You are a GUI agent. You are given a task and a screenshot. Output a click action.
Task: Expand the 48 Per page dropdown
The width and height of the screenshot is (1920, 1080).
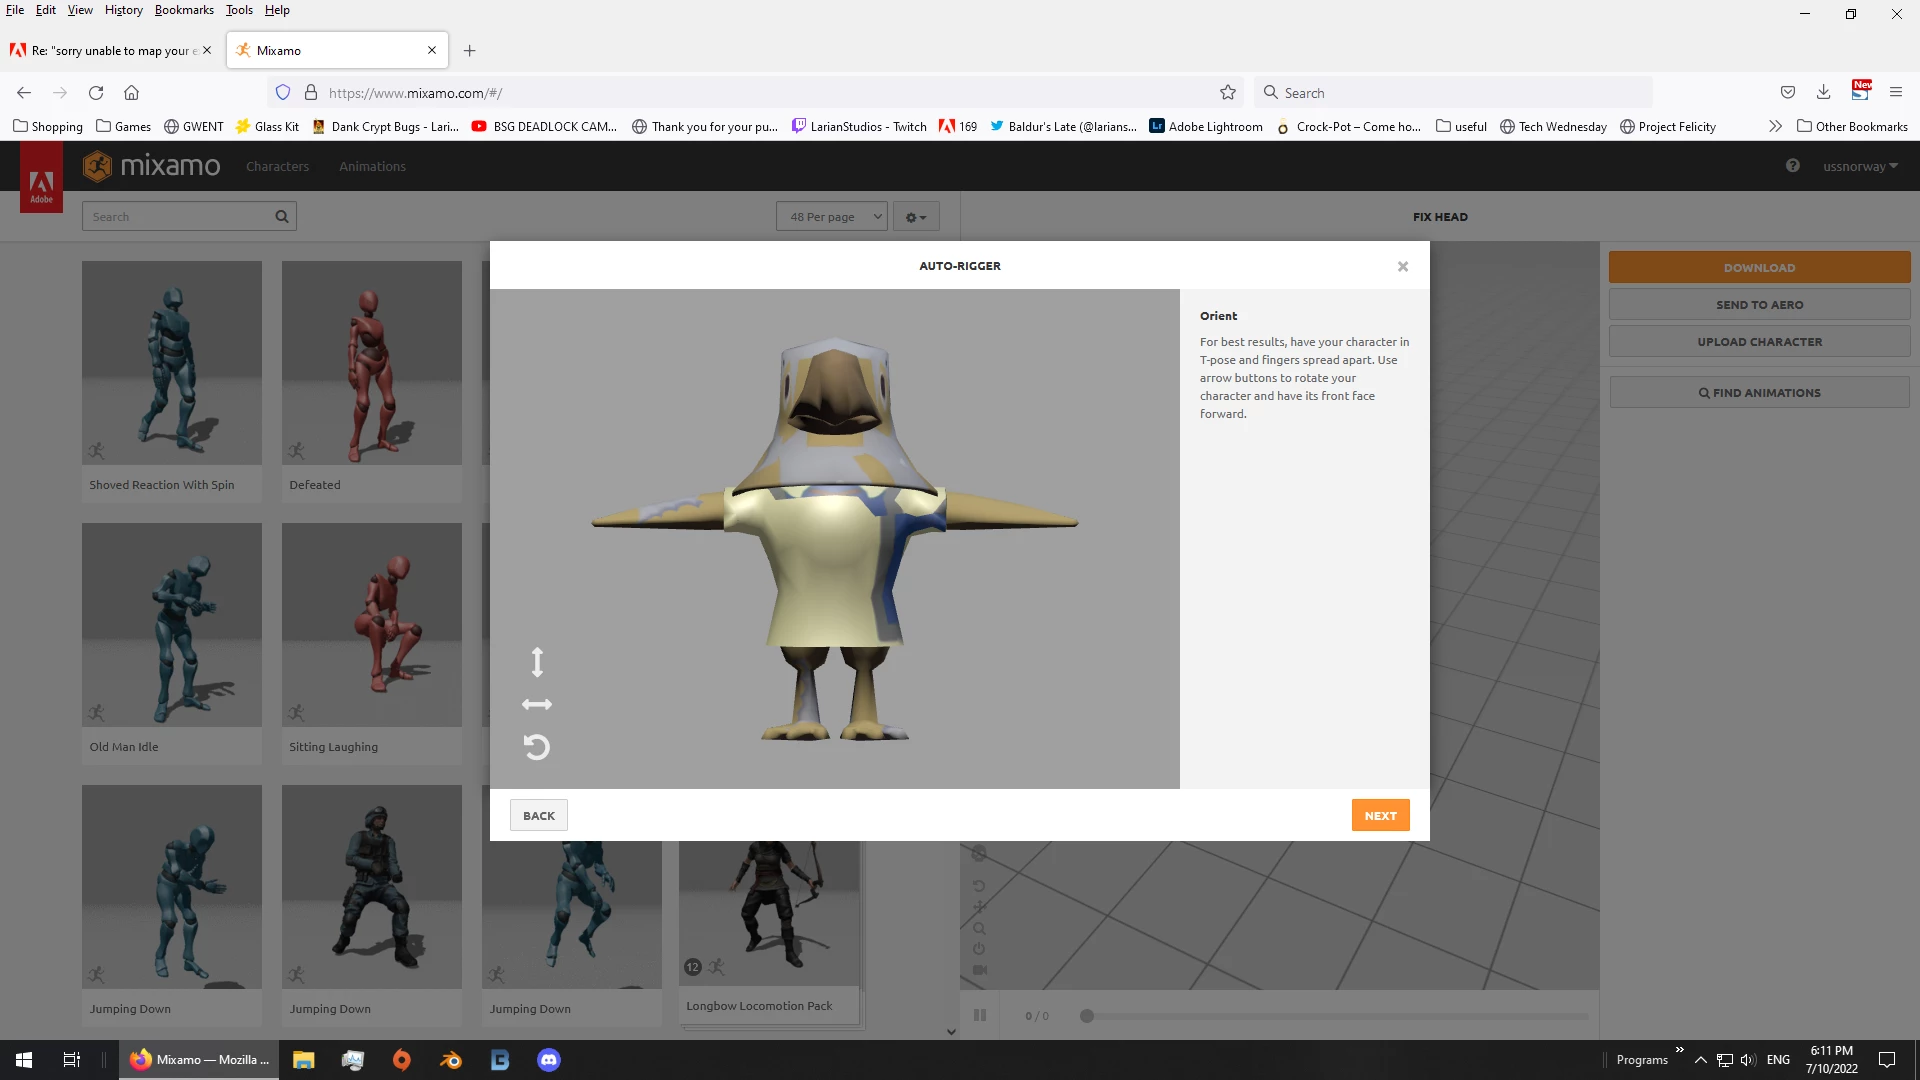tap(831, 217)
